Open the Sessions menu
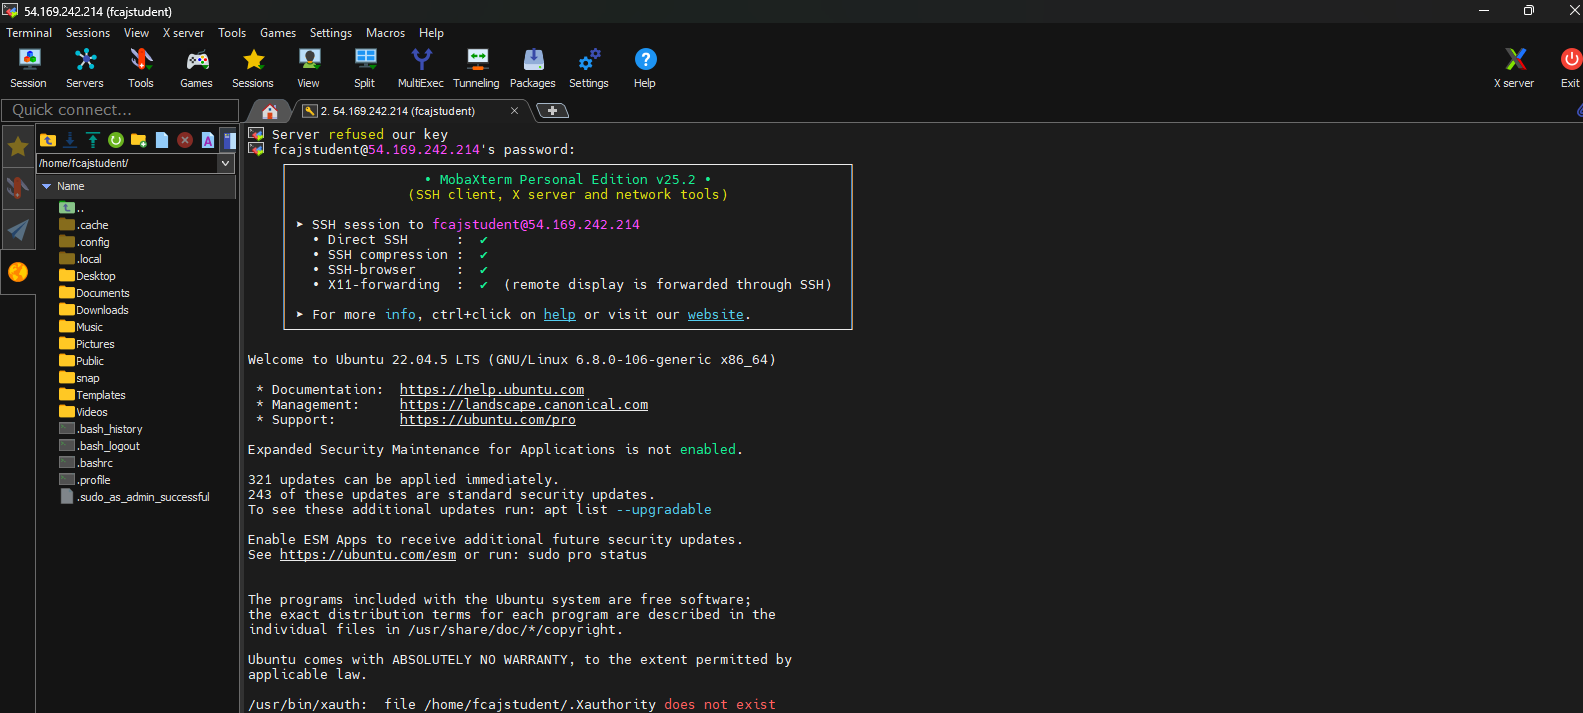Image resolution: width=1583 pixels, height=713 pixels. (88, 33)
